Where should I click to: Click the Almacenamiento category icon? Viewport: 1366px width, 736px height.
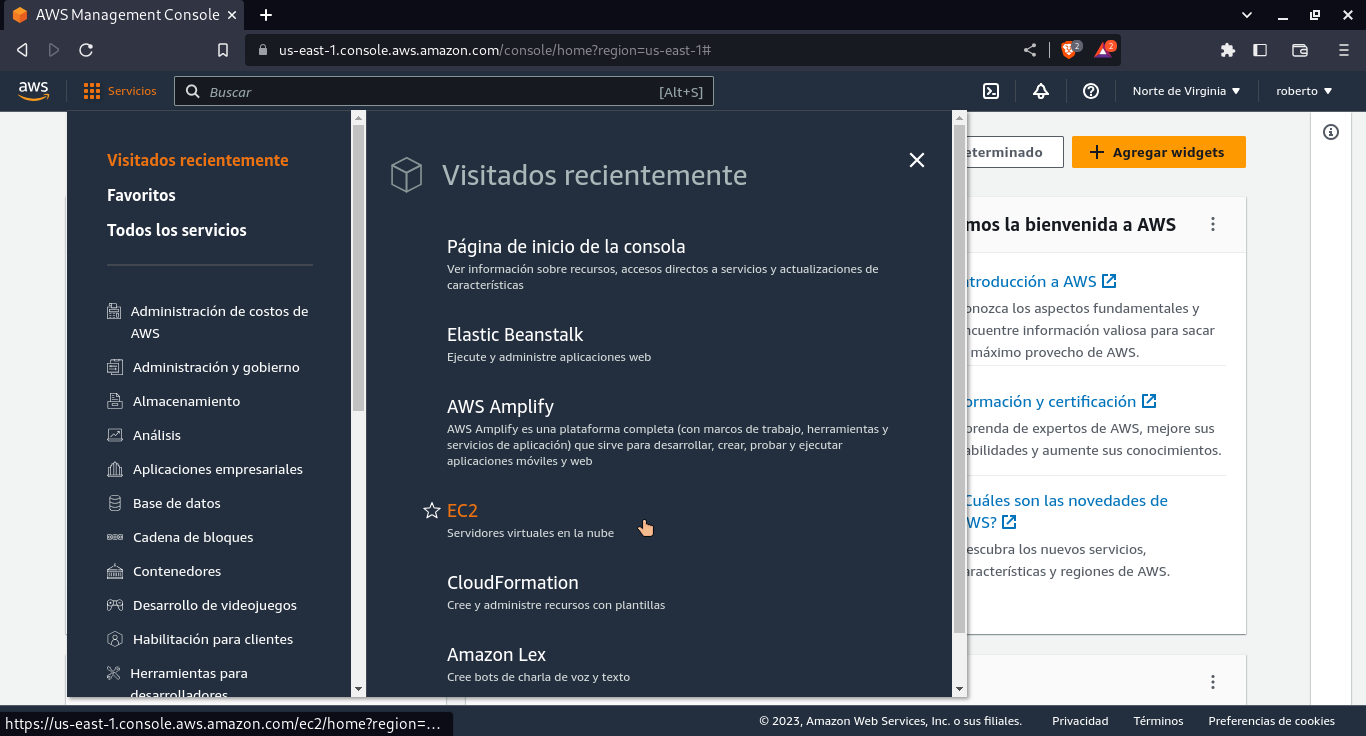pyautogui.click(x=114, y=401)
